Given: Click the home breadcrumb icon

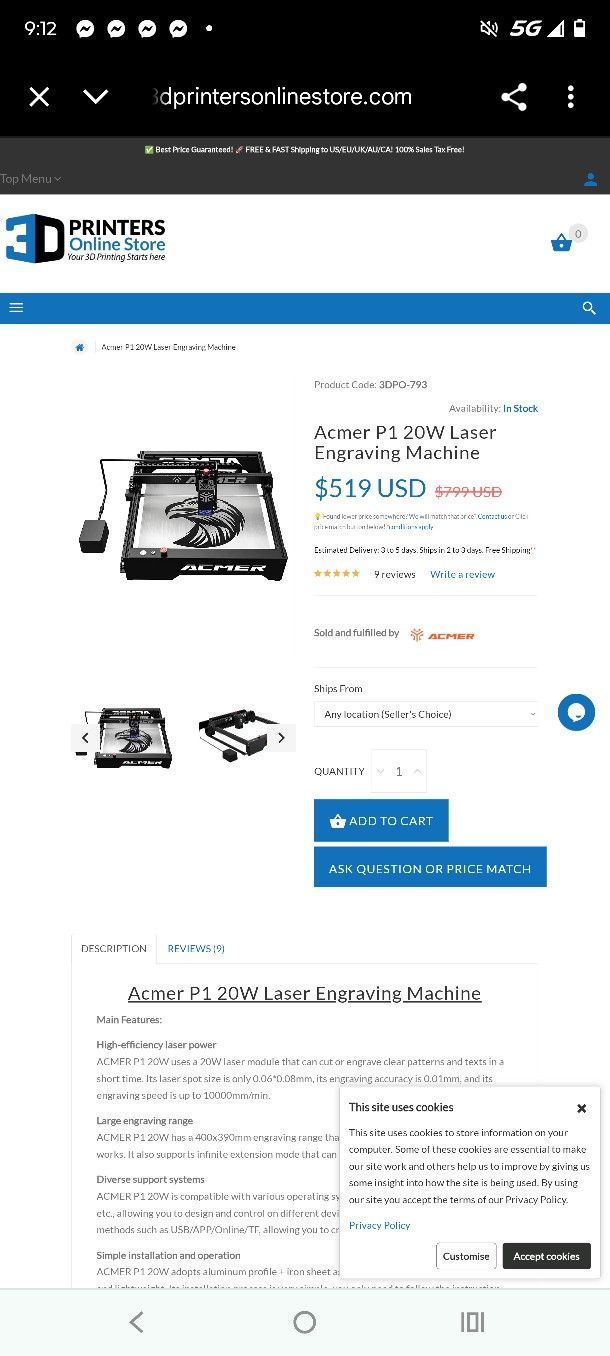Looking at the screenshot, I should pyautogui.click(x=79, y=347).
